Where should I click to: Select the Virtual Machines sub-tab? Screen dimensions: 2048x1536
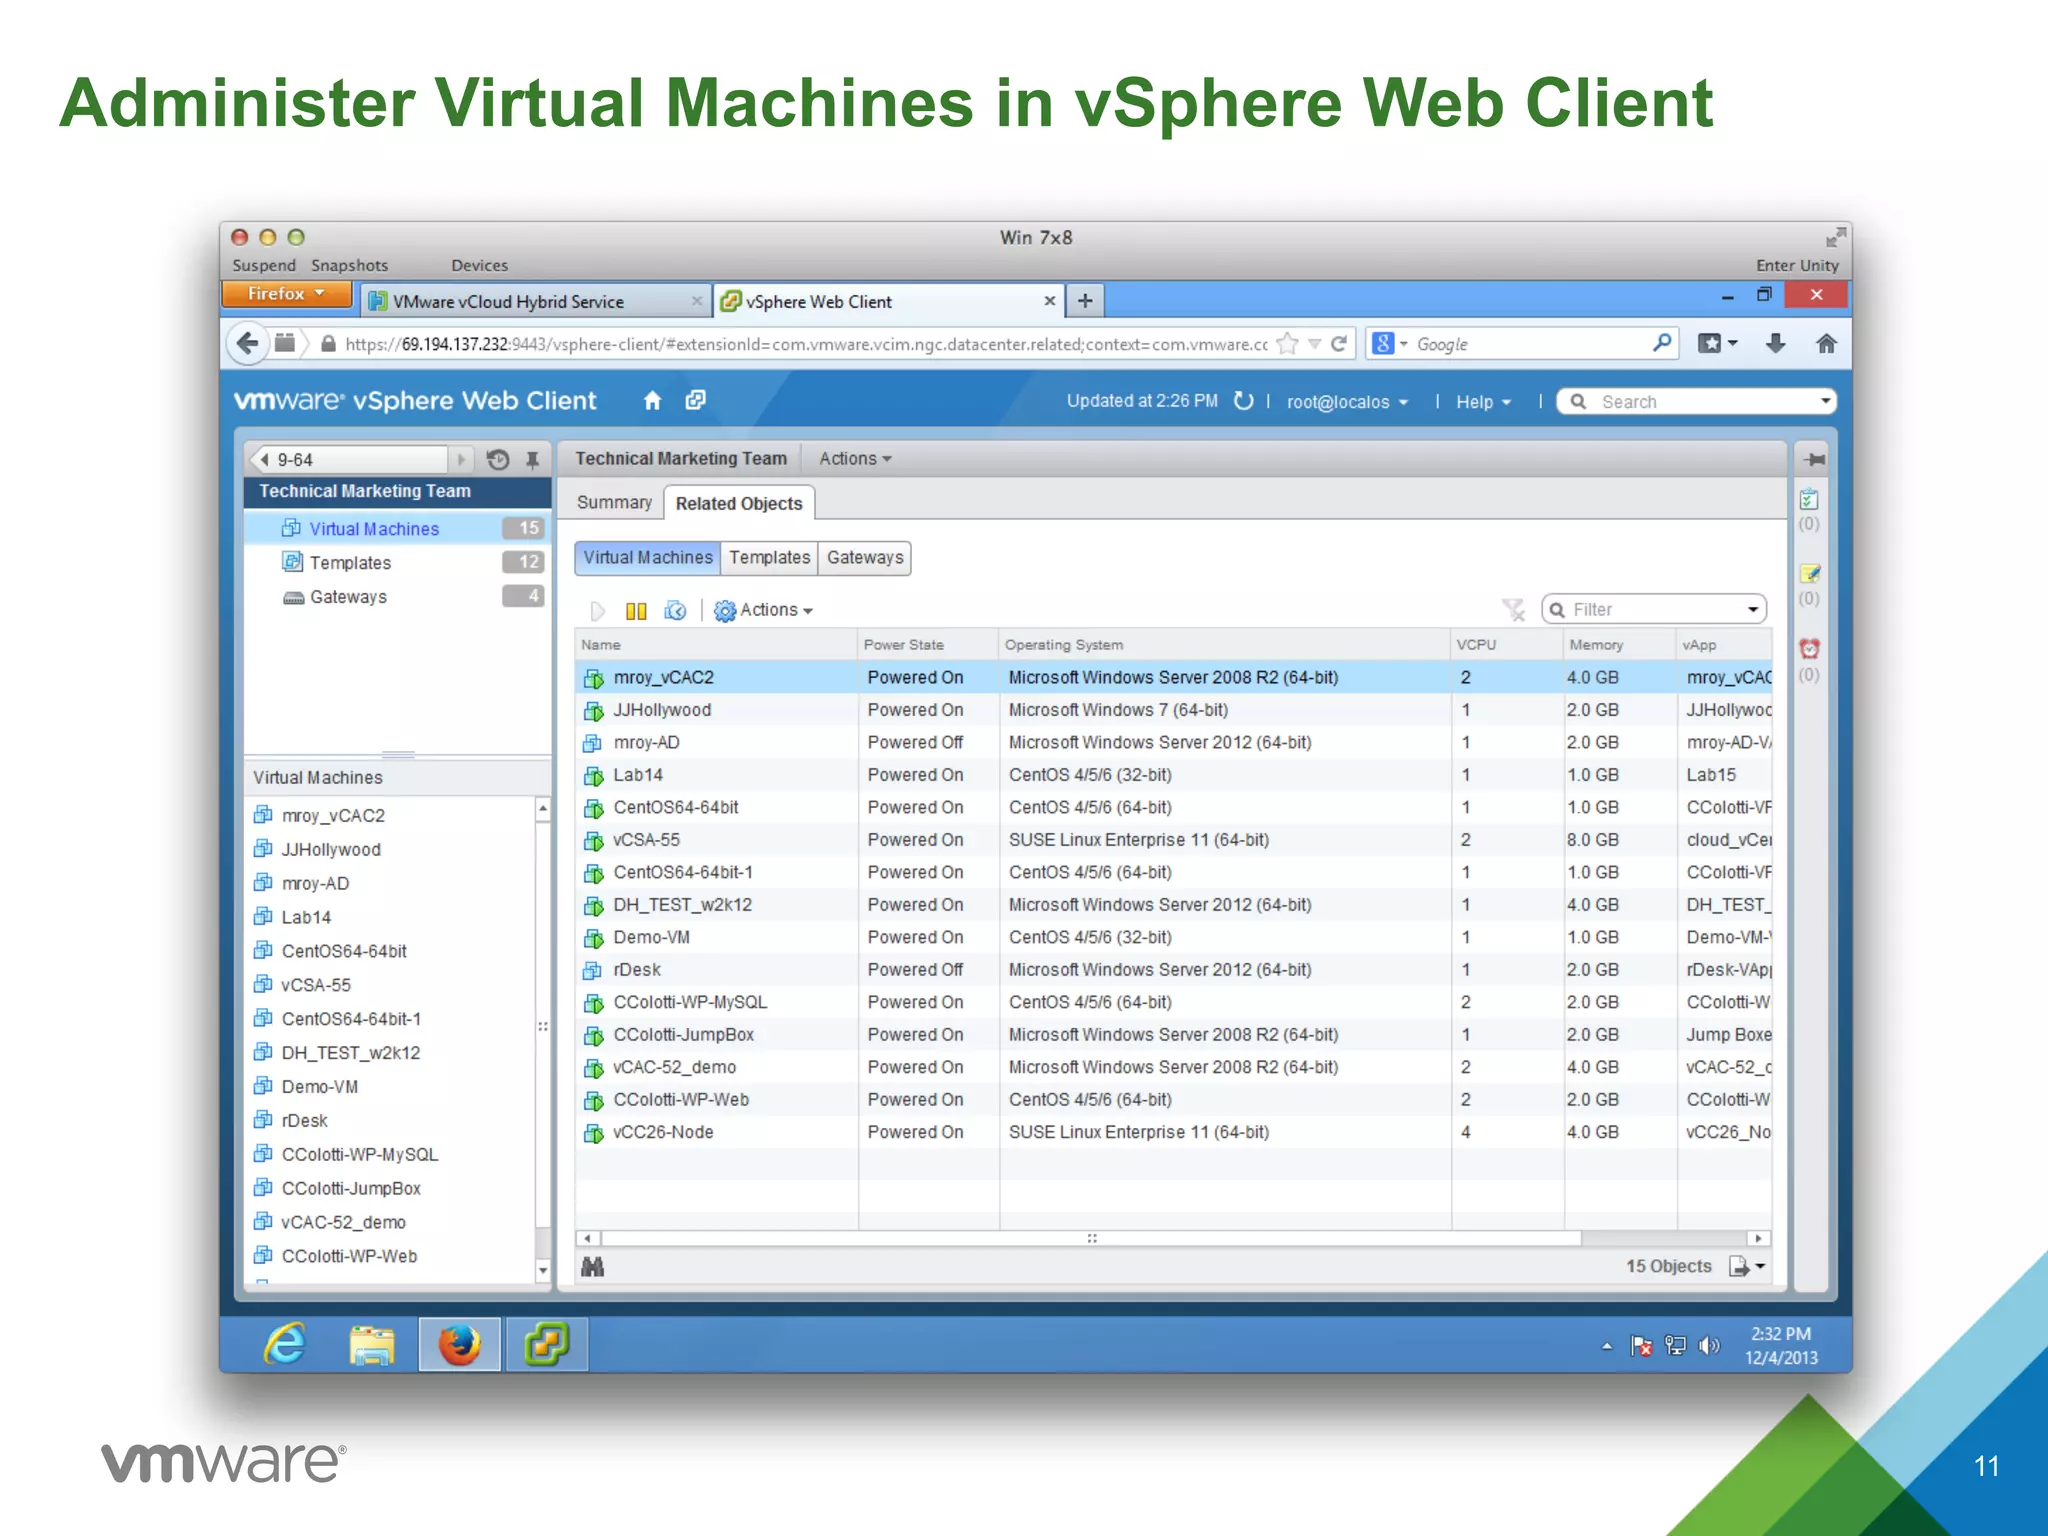pos(648,558)
